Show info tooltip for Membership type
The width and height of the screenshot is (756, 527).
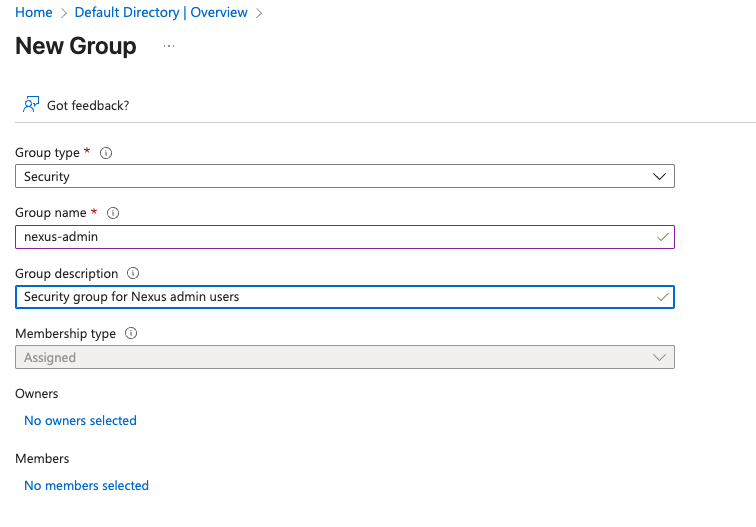[x=131, y=333]
